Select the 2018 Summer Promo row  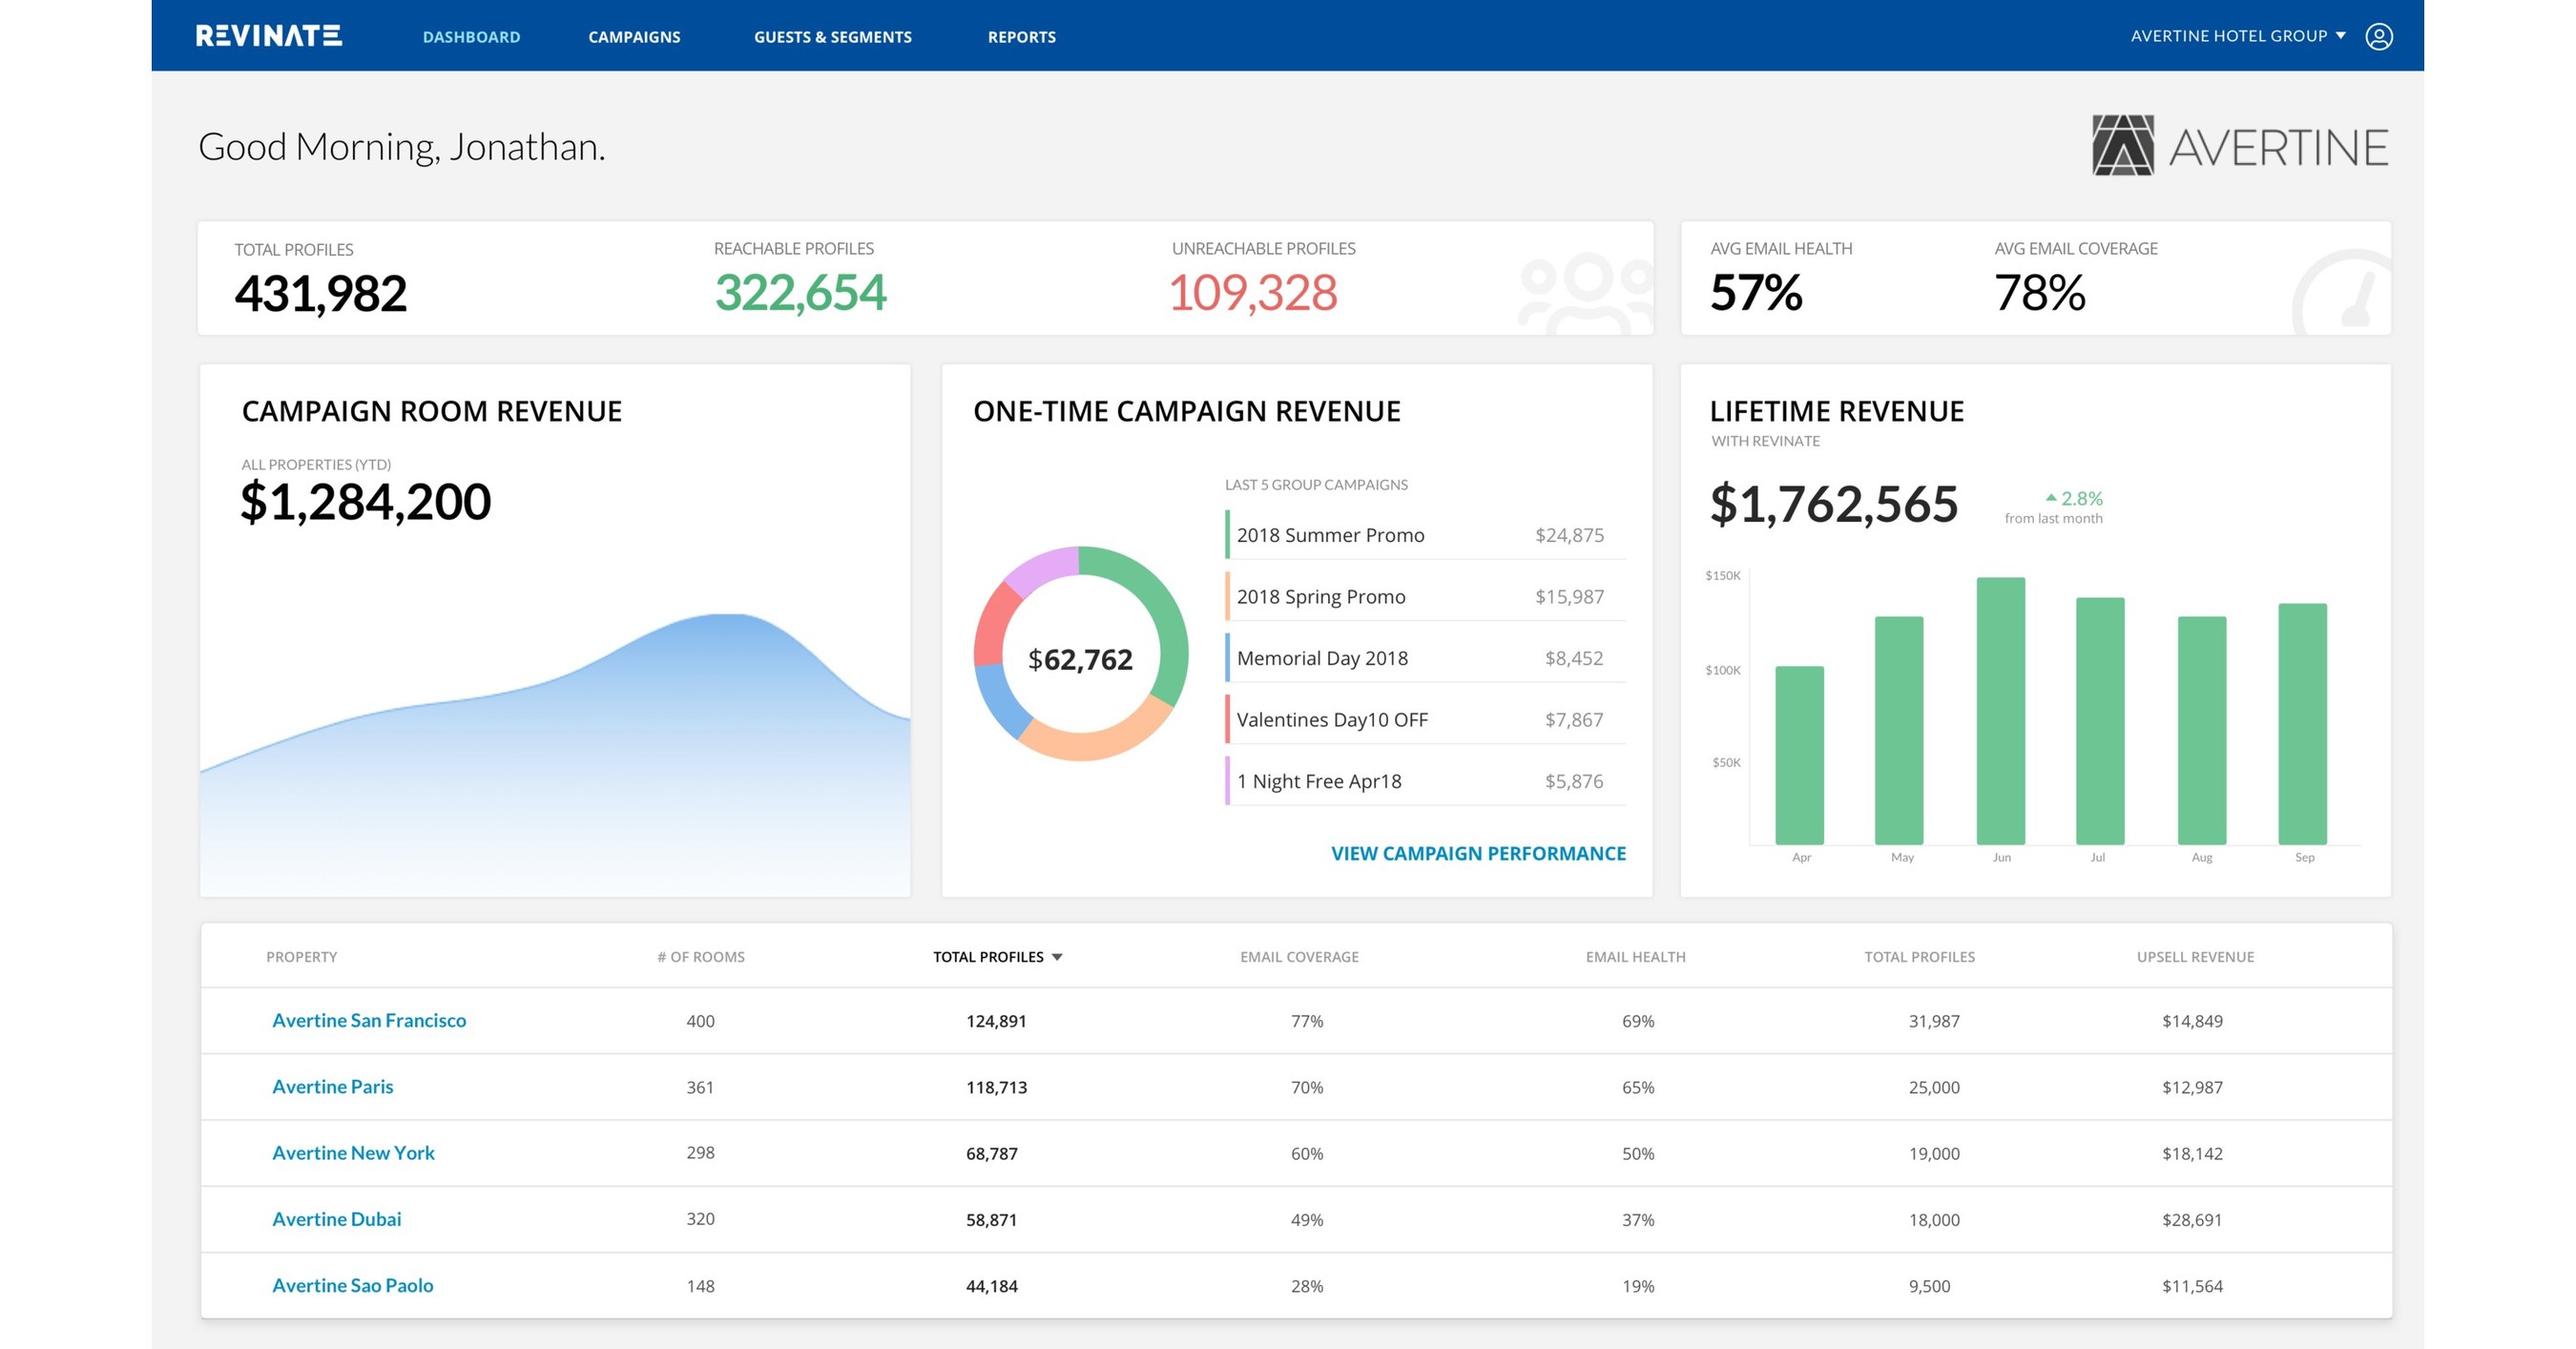pos(1425,535)
